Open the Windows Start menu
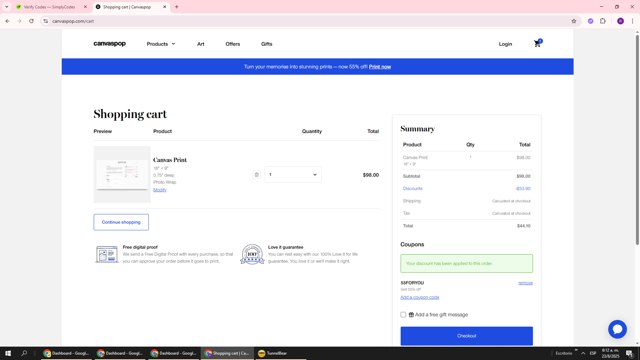 pyautogui.click(x=8, y=353)
